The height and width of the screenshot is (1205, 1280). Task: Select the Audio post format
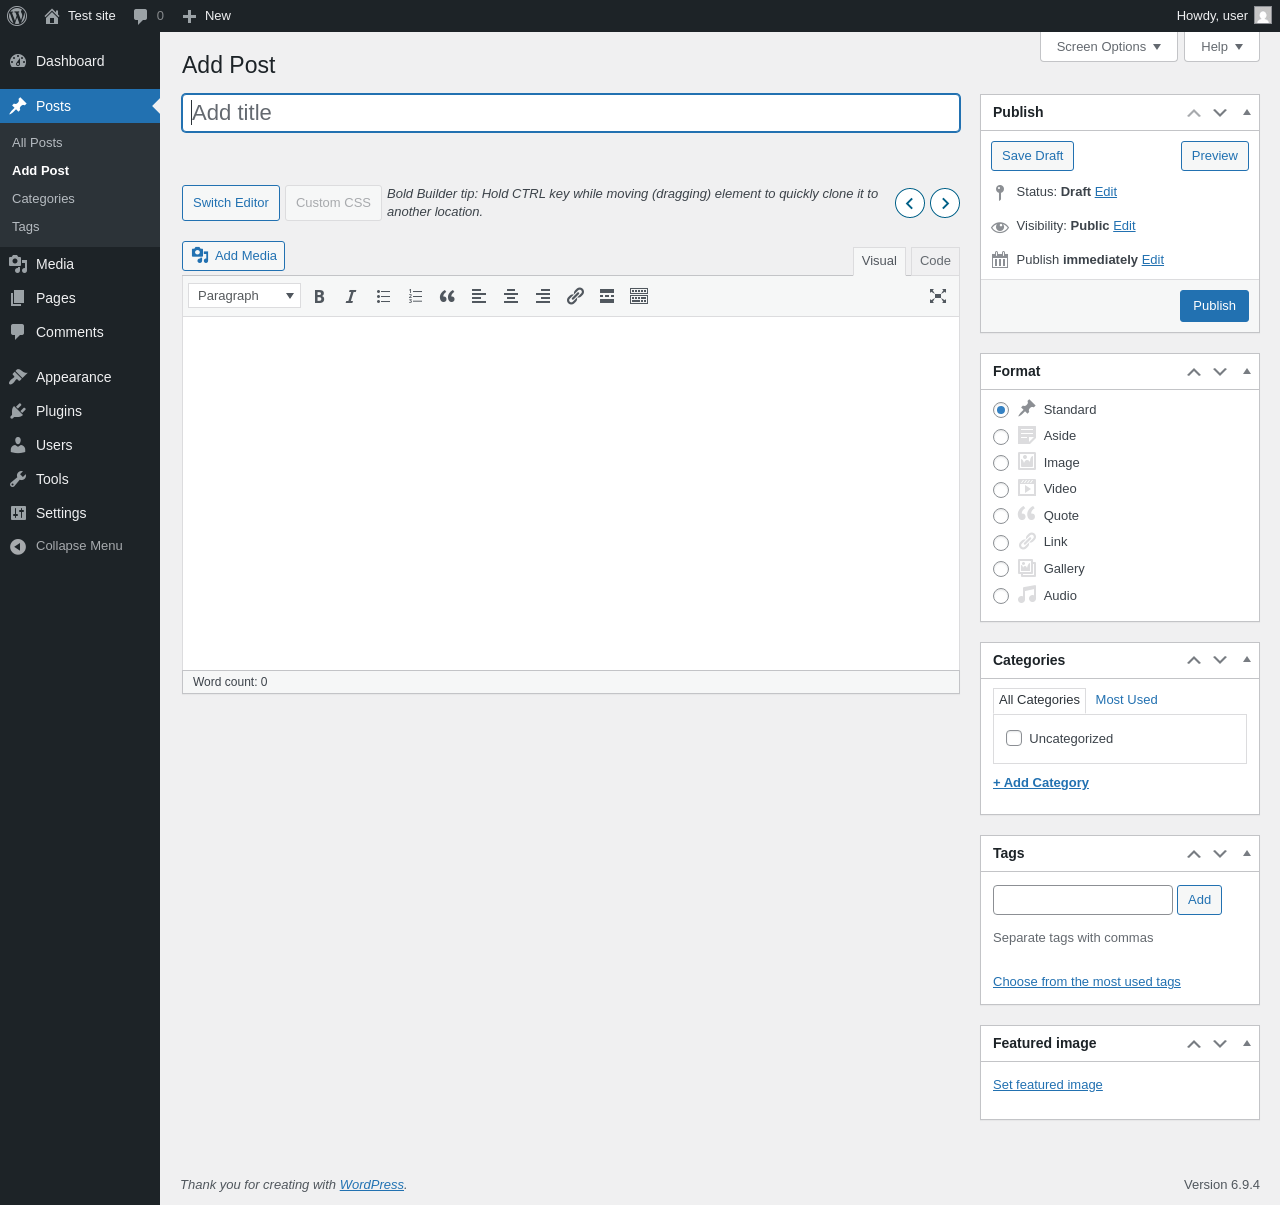[1001, 596]
